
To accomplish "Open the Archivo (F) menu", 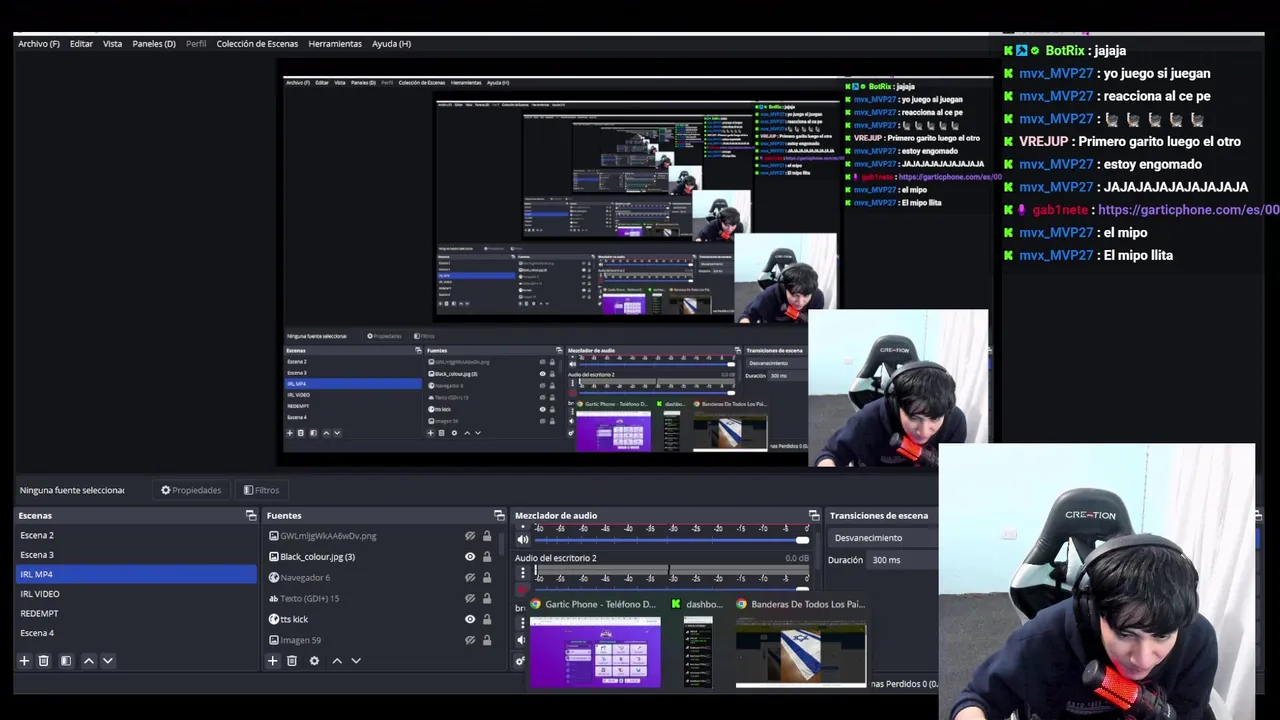I will click(x=39, y=44).
